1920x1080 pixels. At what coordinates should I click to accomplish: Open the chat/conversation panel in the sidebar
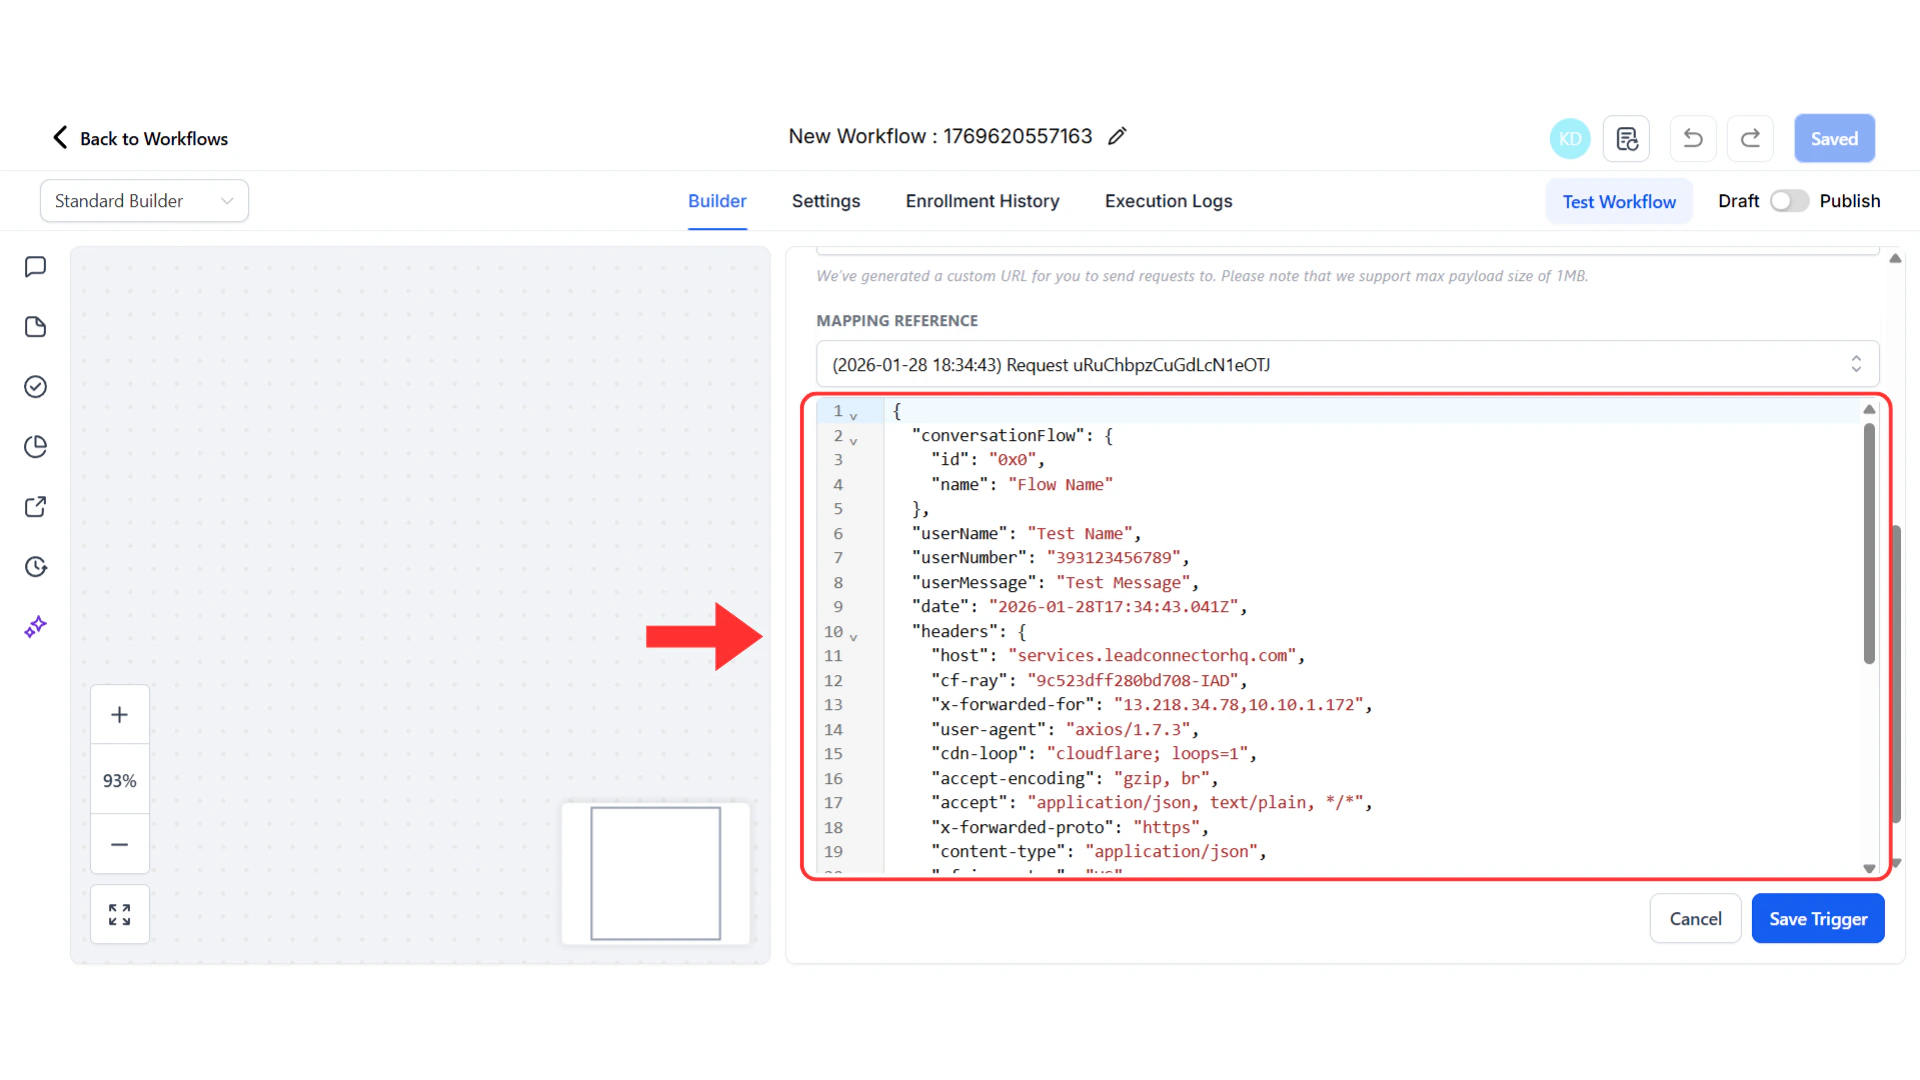pyautogui.click(x=36, y=266)
